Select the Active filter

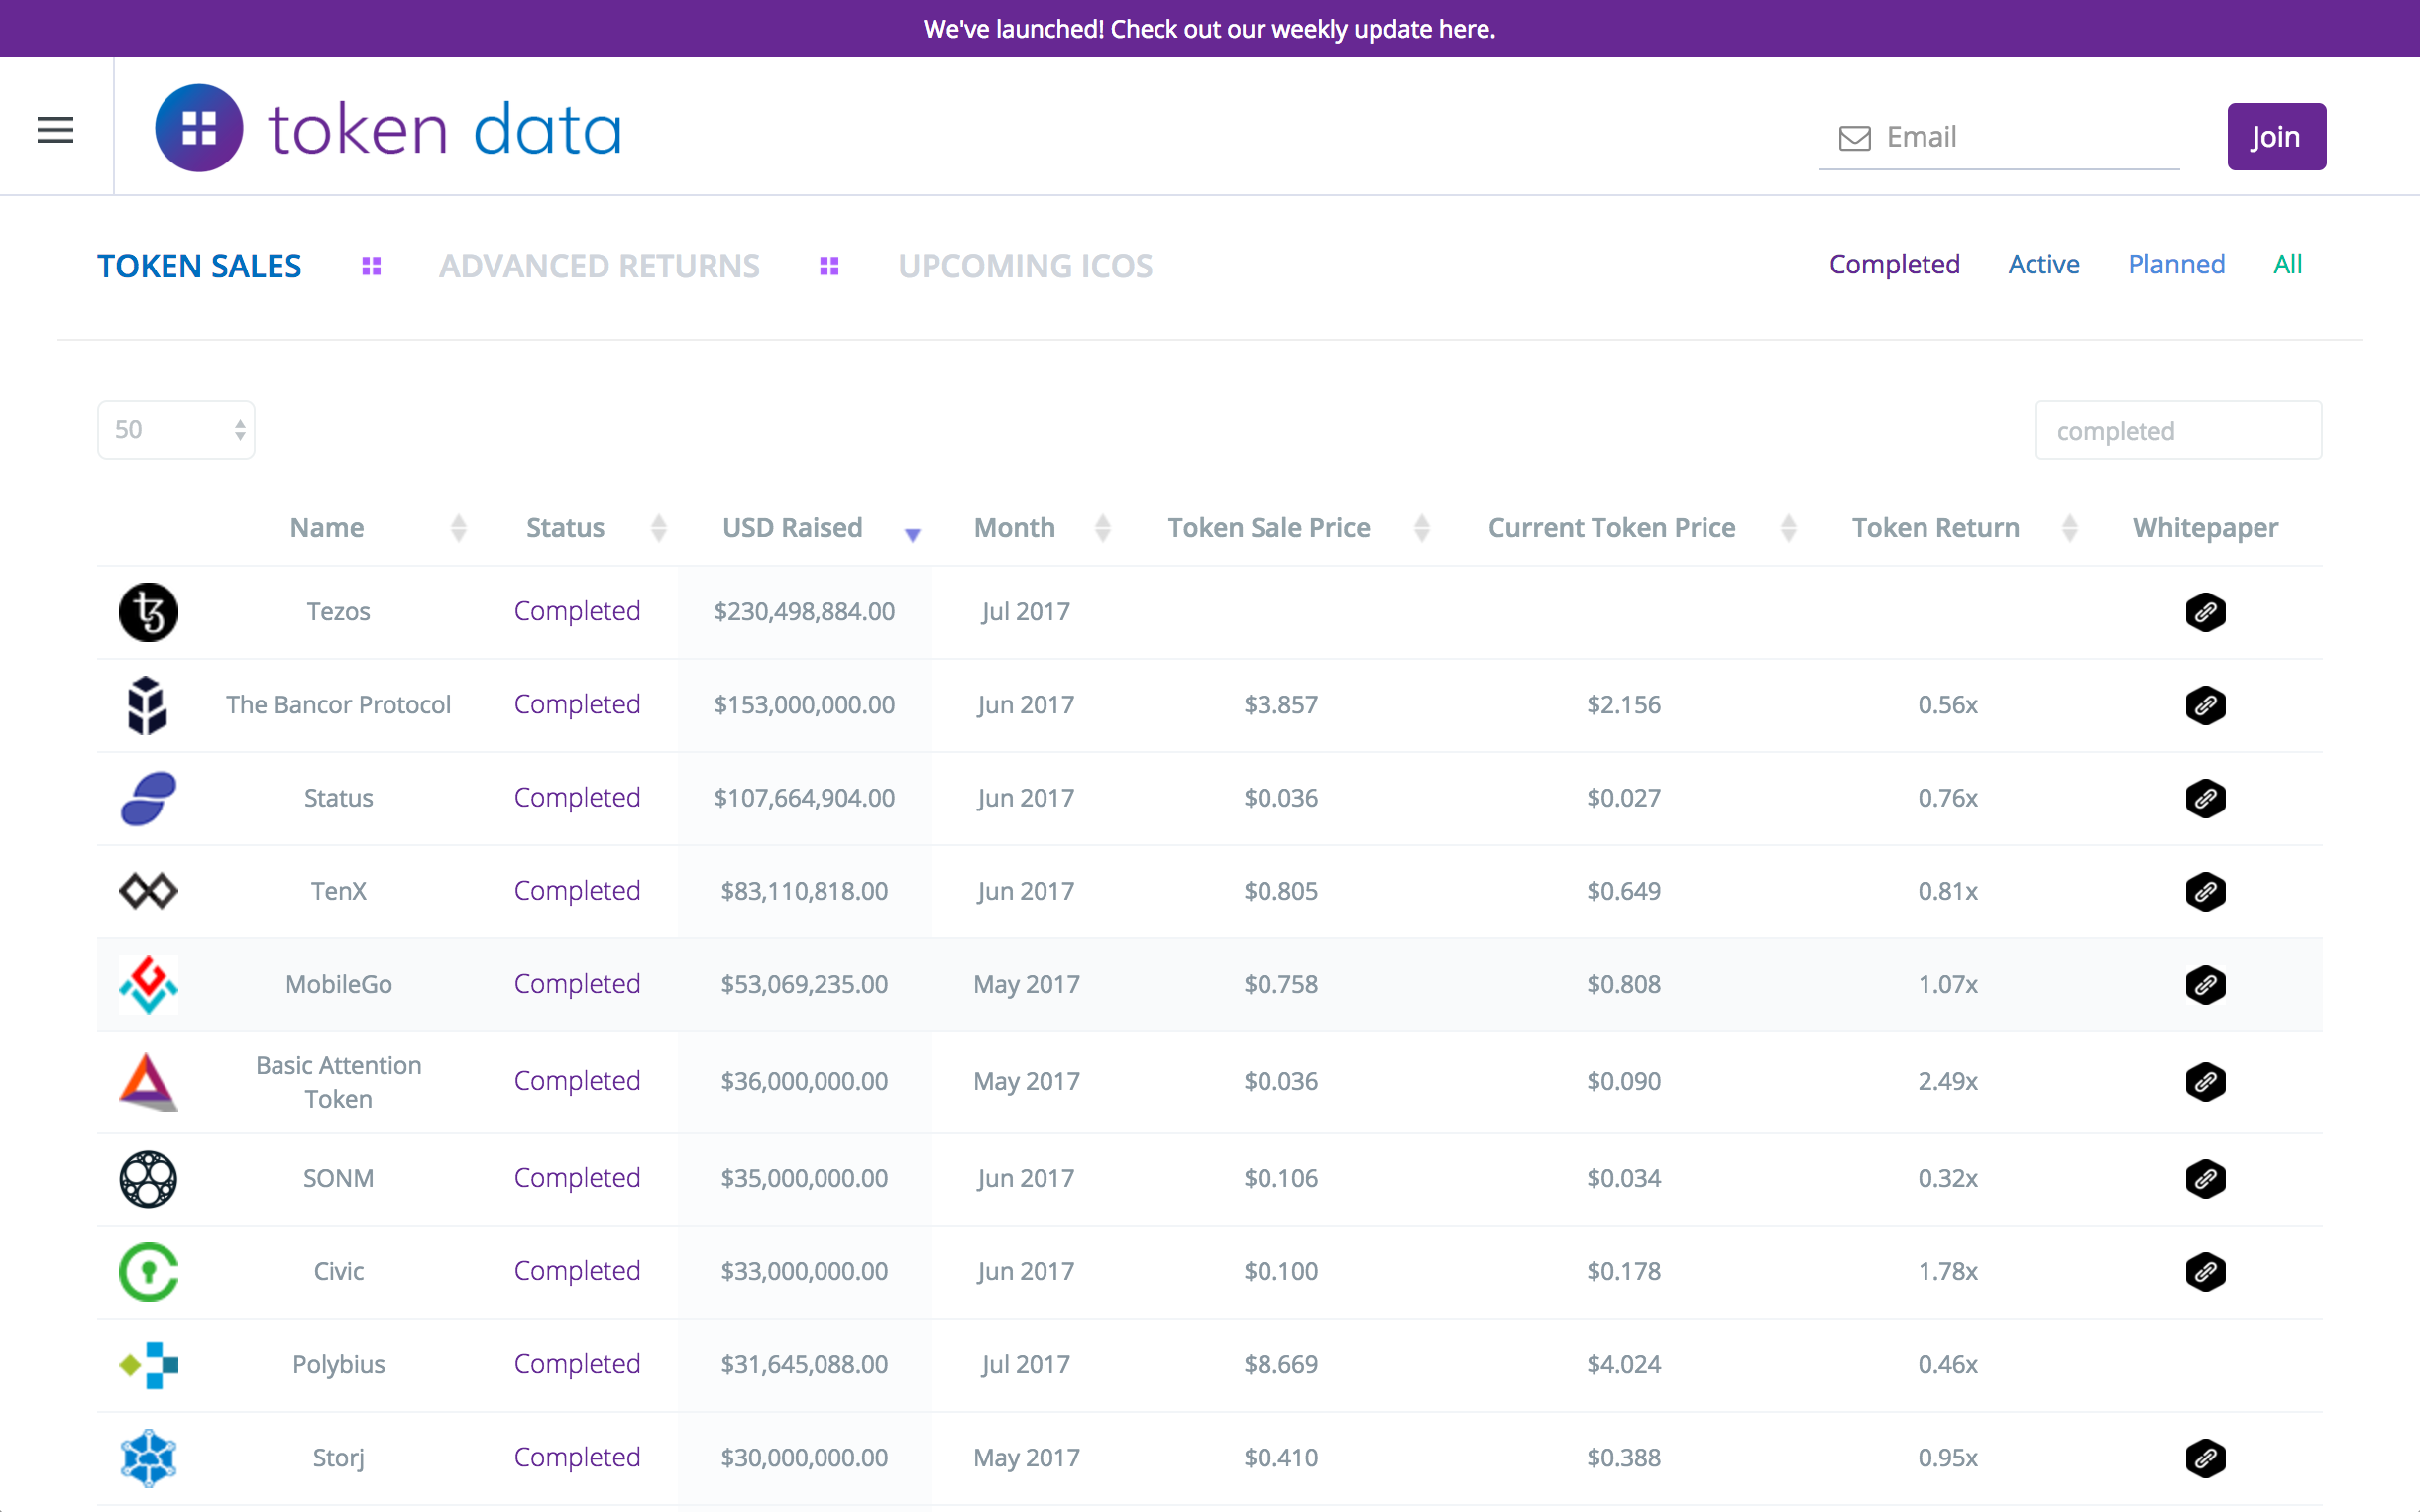[2043, 263]
